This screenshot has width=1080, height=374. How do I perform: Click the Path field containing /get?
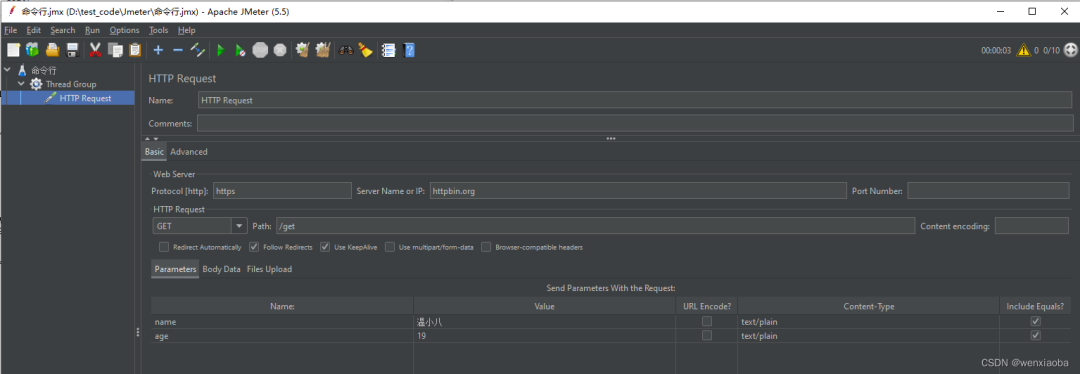(595, 226)
